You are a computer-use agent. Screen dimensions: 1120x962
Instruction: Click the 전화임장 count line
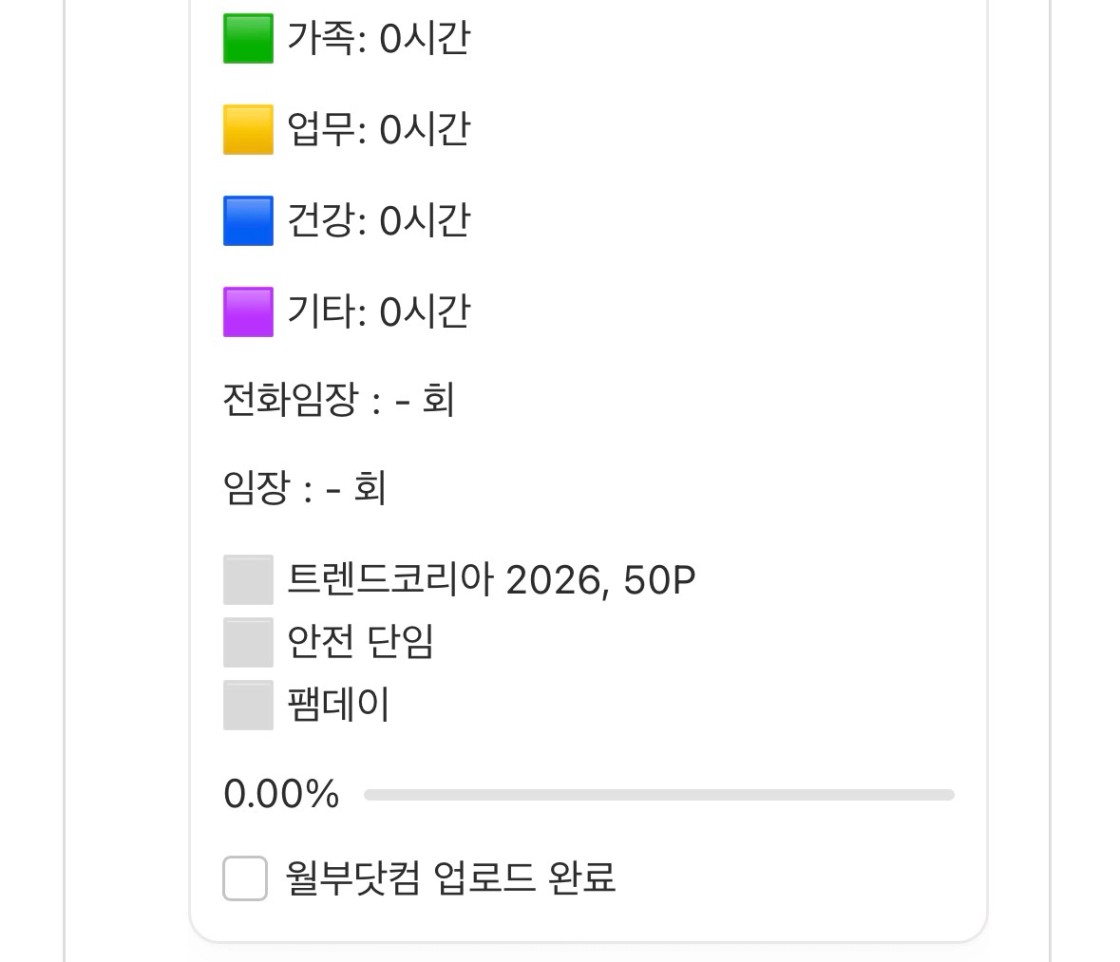coord(338,401)
